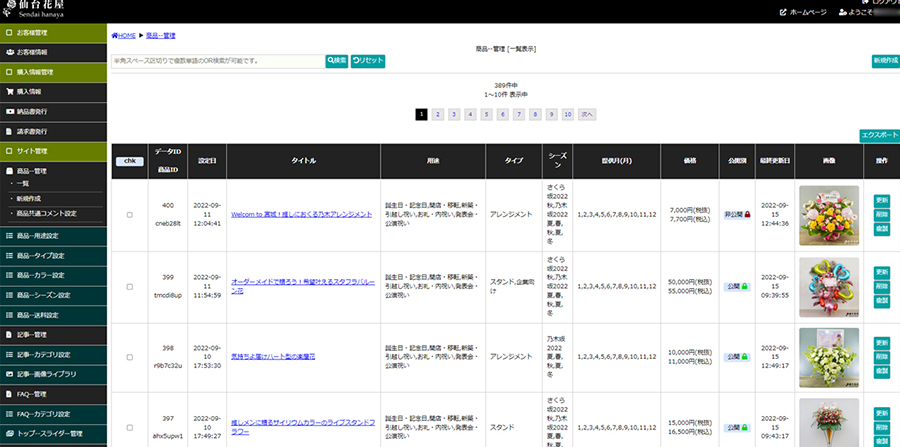Select 一覧 under 商品--管理 in sidebar
900x447 pixels.
23,184
